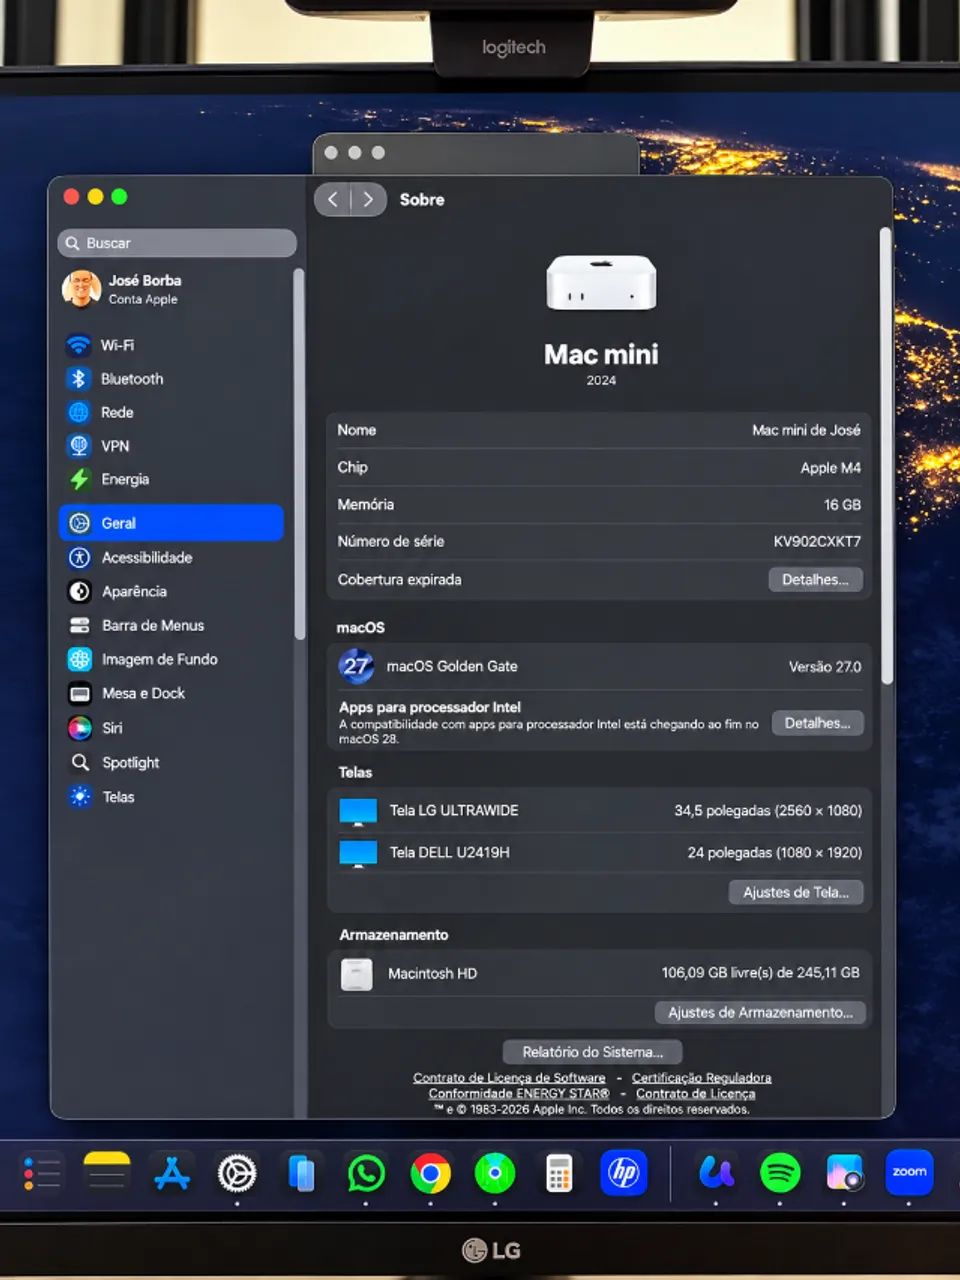
Task: Select the Geral sidebar item
Action: coord(172,523)
